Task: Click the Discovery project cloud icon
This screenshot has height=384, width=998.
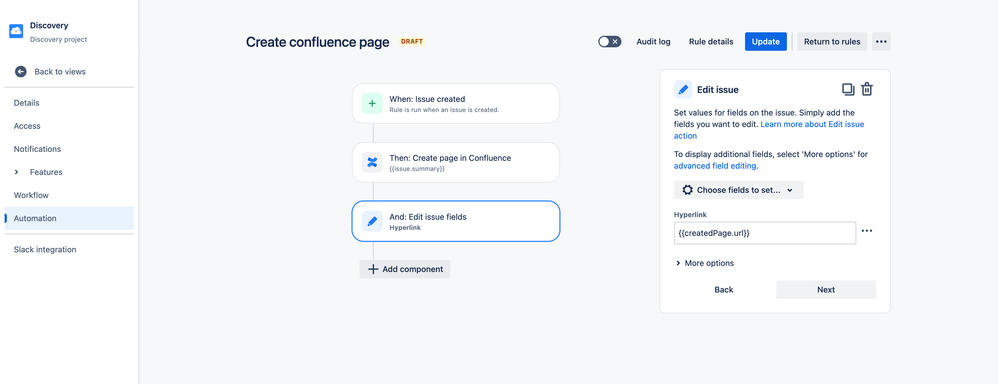Action: tap(16, 31)
